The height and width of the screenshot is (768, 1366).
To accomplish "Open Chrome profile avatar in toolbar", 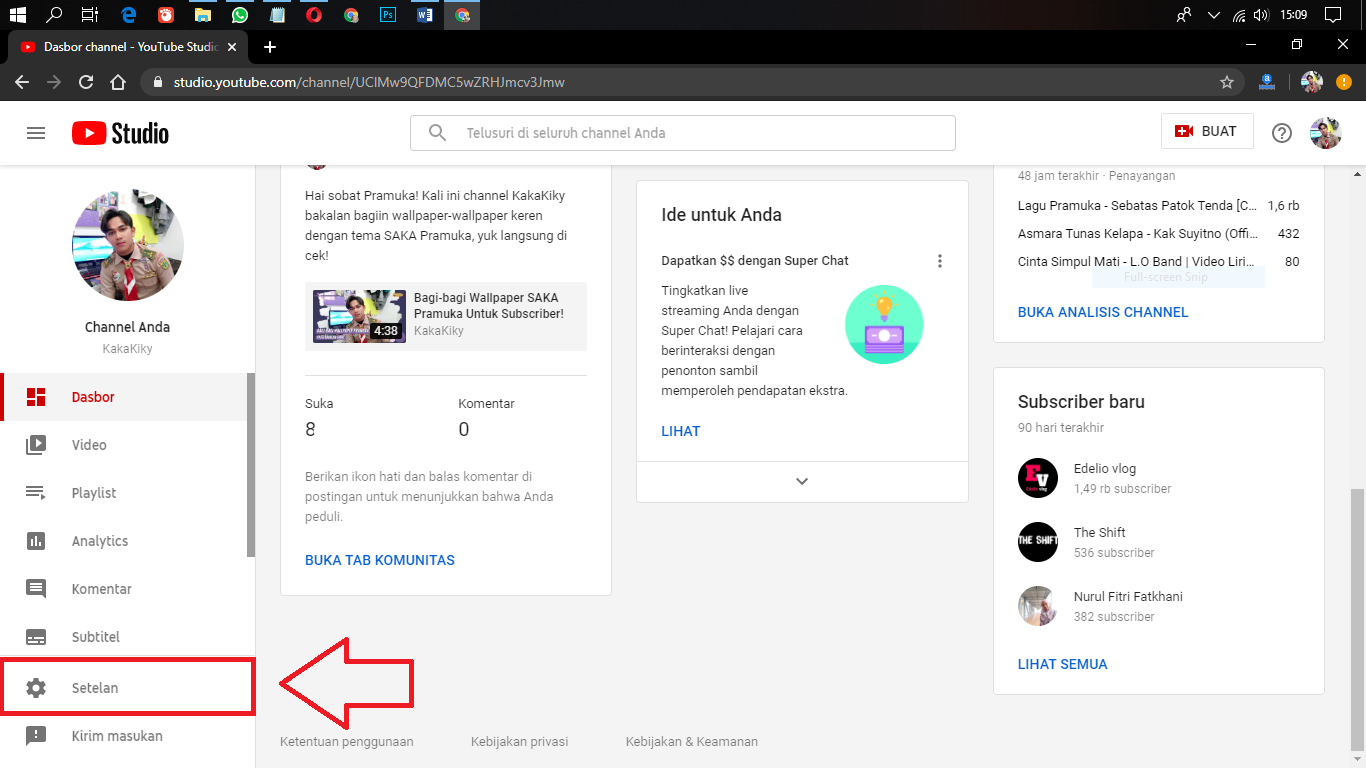I will click(x=1312, y=82).
